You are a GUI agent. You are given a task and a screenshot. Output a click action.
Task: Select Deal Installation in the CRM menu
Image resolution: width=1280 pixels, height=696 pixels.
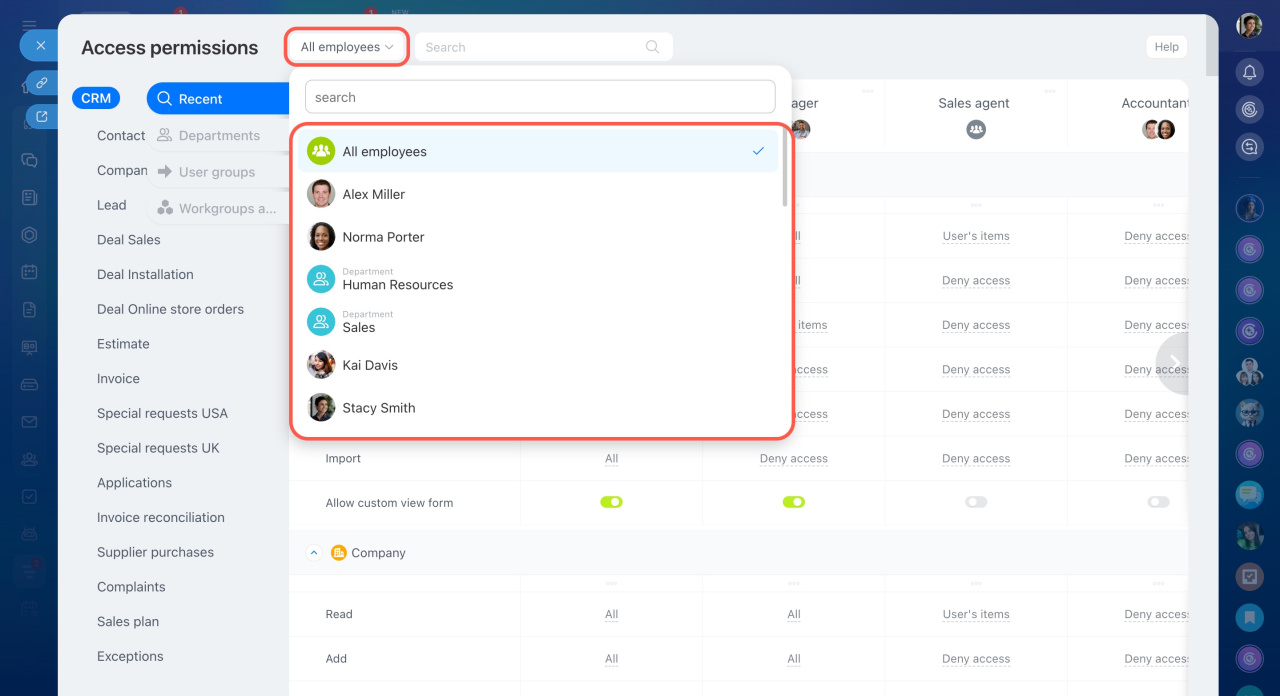coord(145,274)
